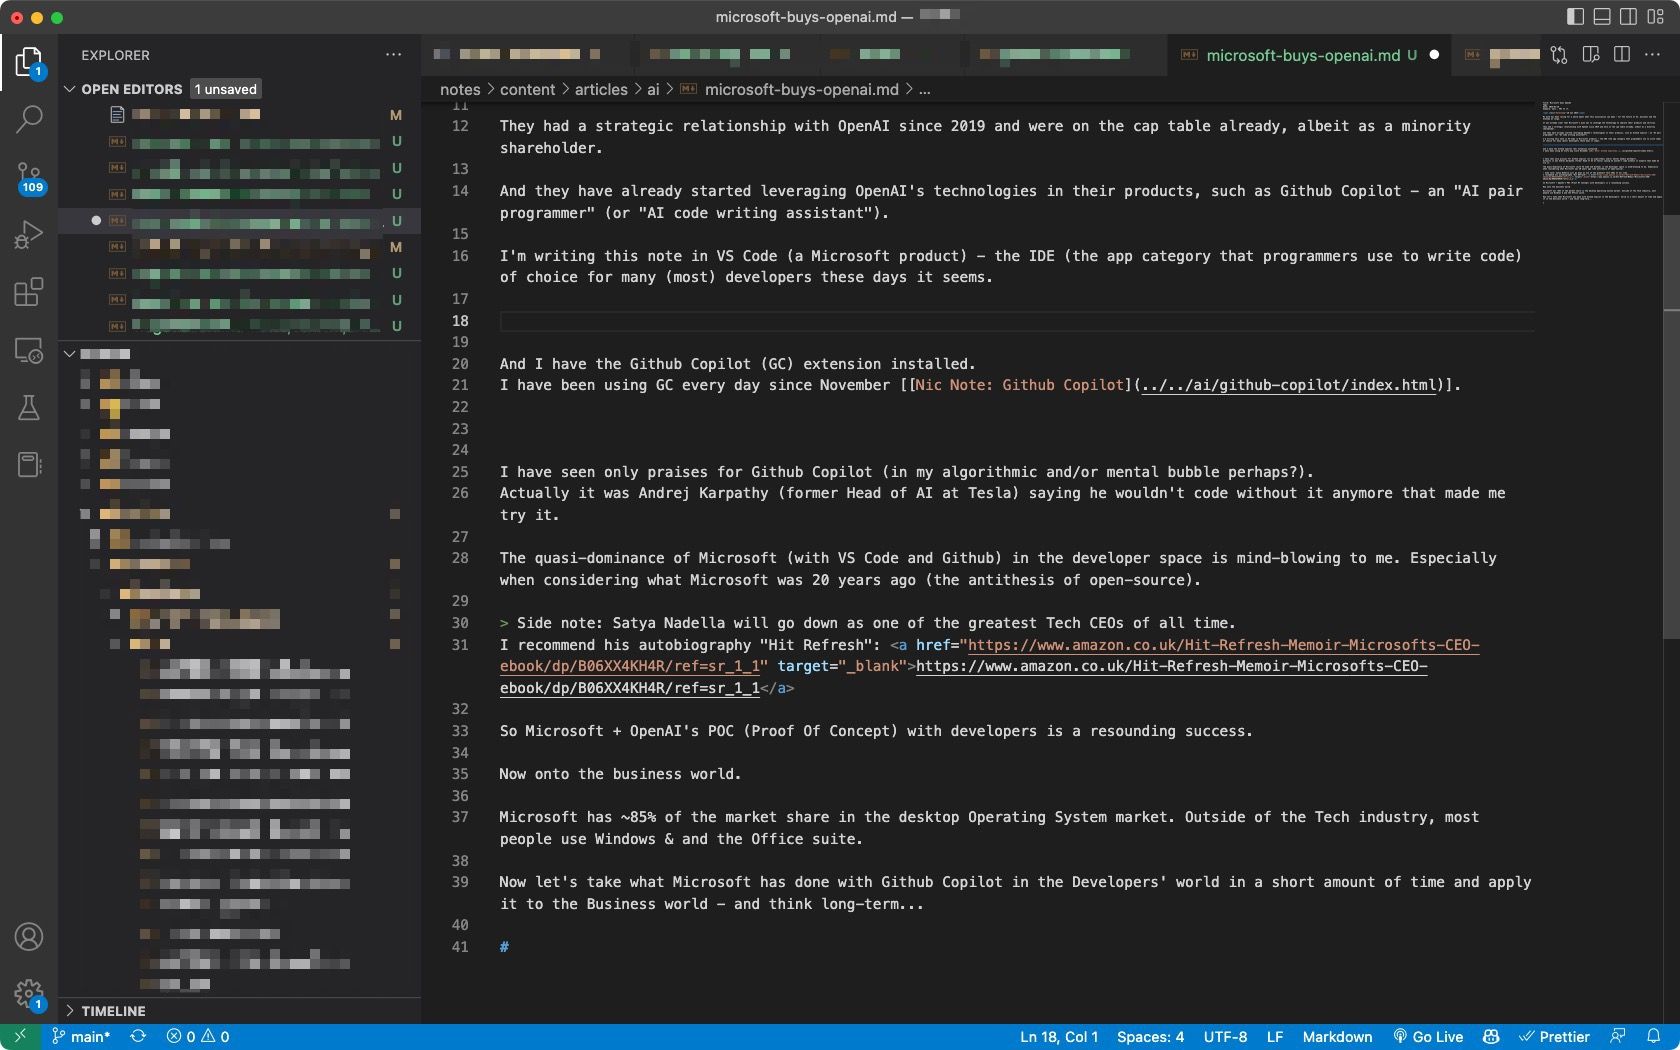1680x1050 pixels.
Task: Change language mode via Markdown
Action: coord(1337,1037)
